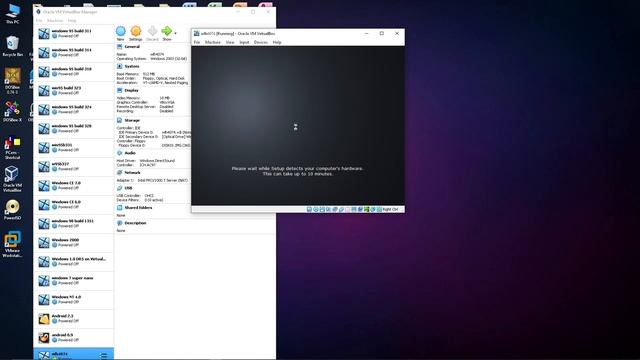640x360 pixels.
Task: Open File menu in VirtualBox Manager
Action: [39, 20]
